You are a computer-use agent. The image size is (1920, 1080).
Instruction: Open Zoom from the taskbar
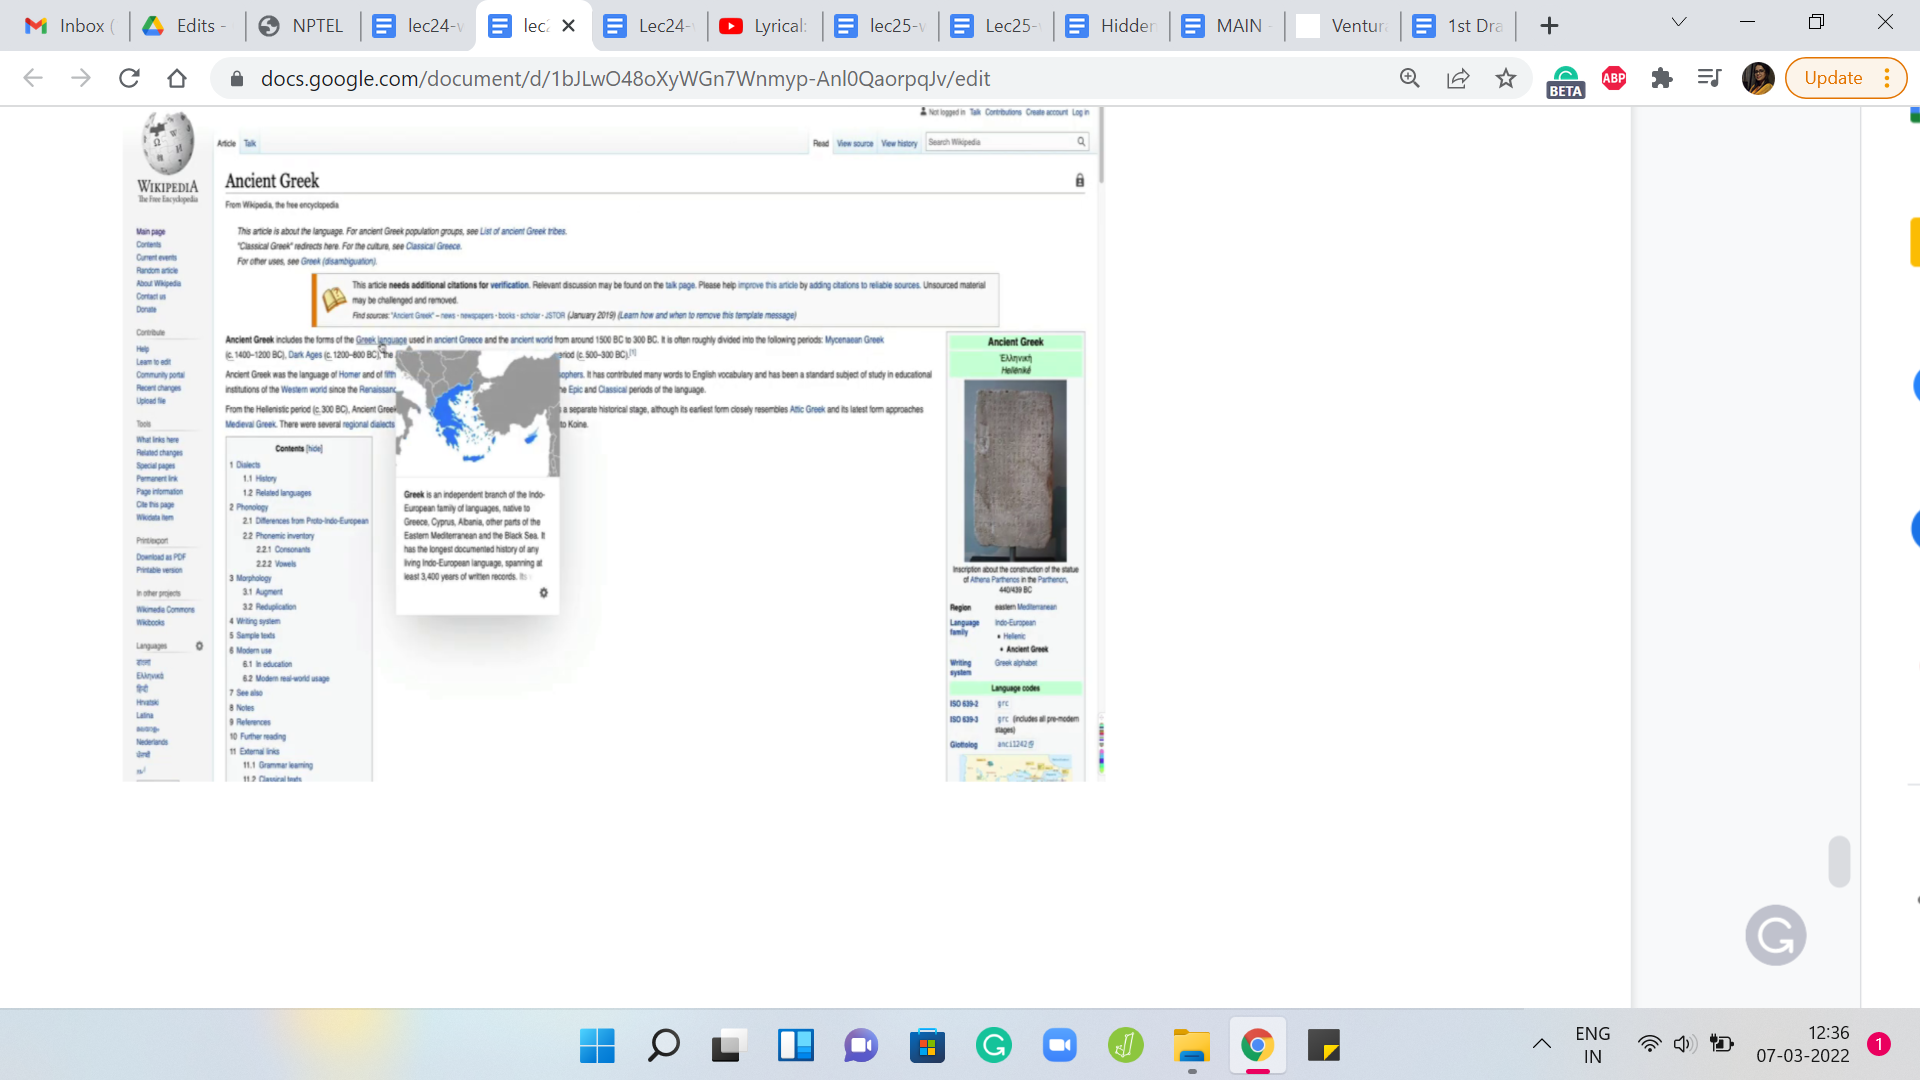click(1059, 1046)
